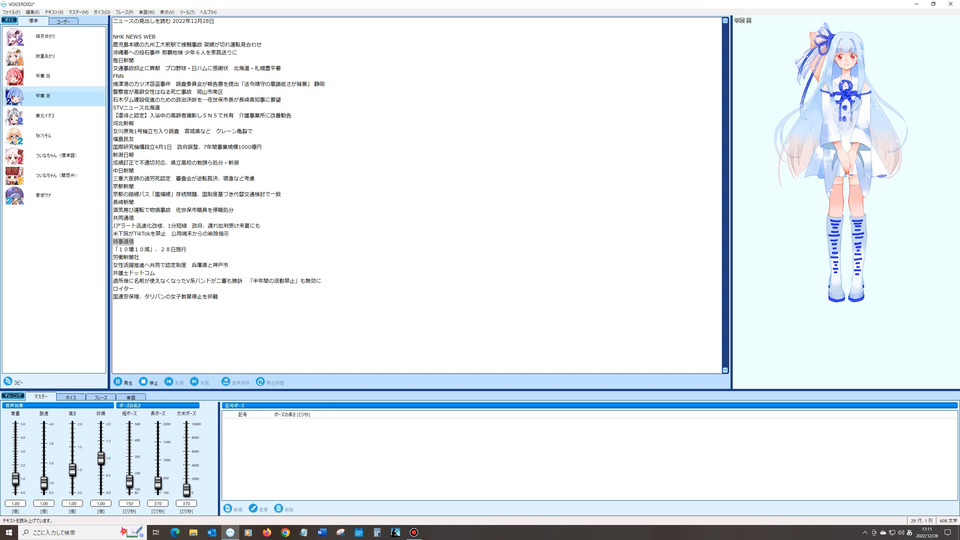960x540 pixels.
Task: Open the ファイル(F) menu
Action: (x=11, y=12)
